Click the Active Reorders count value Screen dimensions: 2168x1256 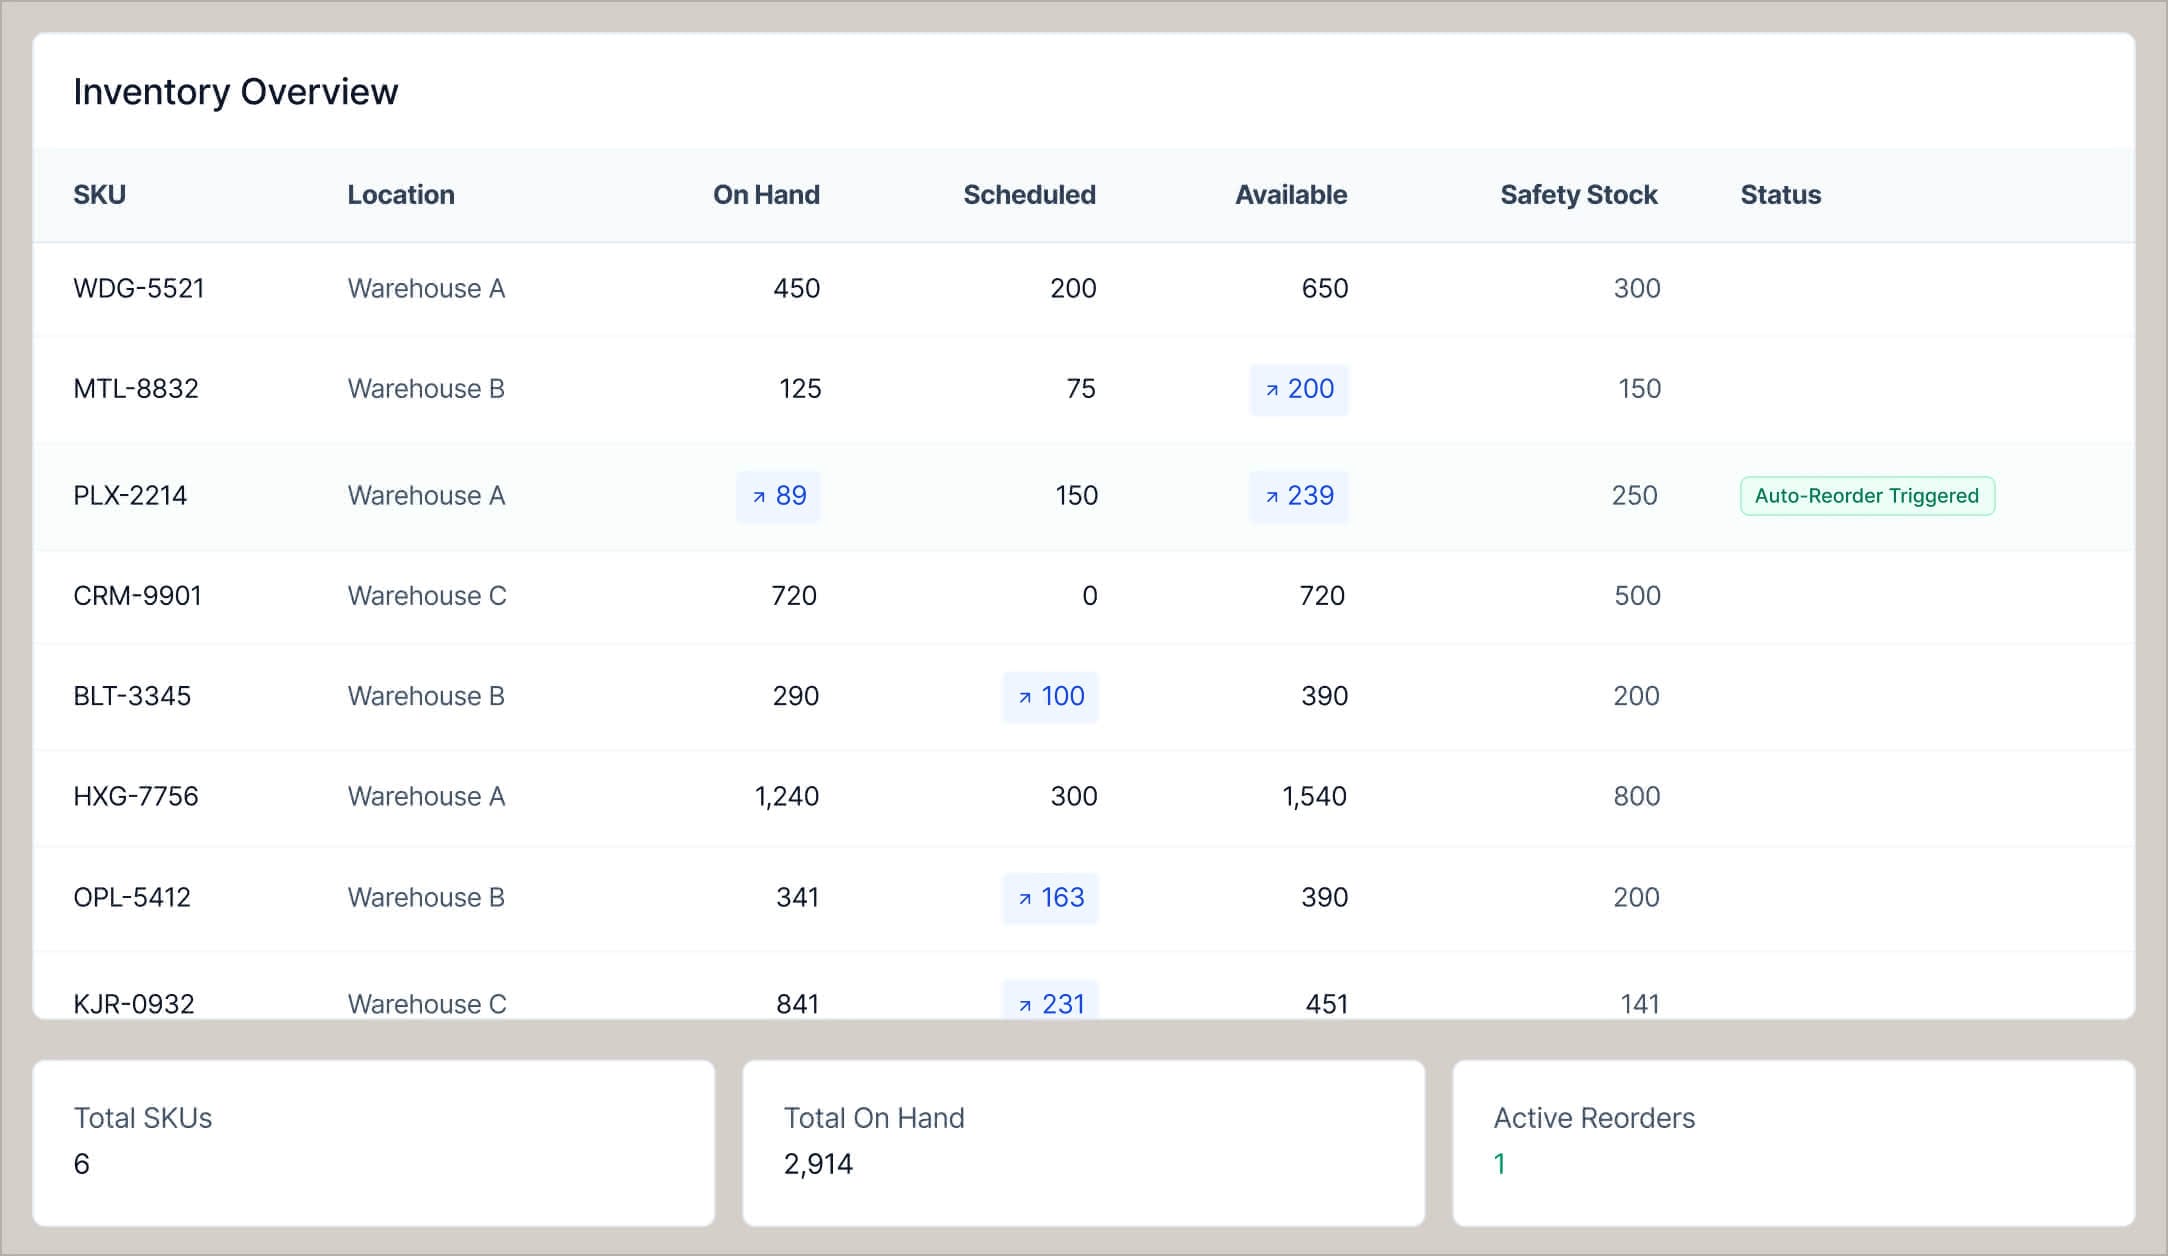[x=1499, y=1164]
